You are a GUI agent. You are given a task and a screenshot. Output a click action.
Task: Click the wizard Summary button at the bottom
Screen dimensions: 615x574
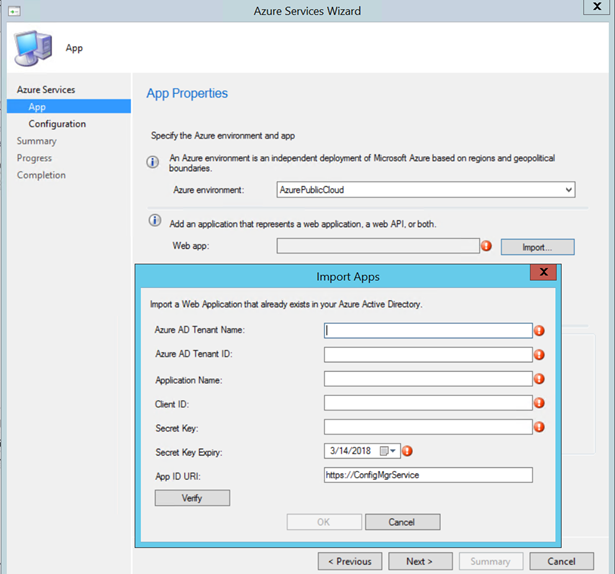(491, 561)
